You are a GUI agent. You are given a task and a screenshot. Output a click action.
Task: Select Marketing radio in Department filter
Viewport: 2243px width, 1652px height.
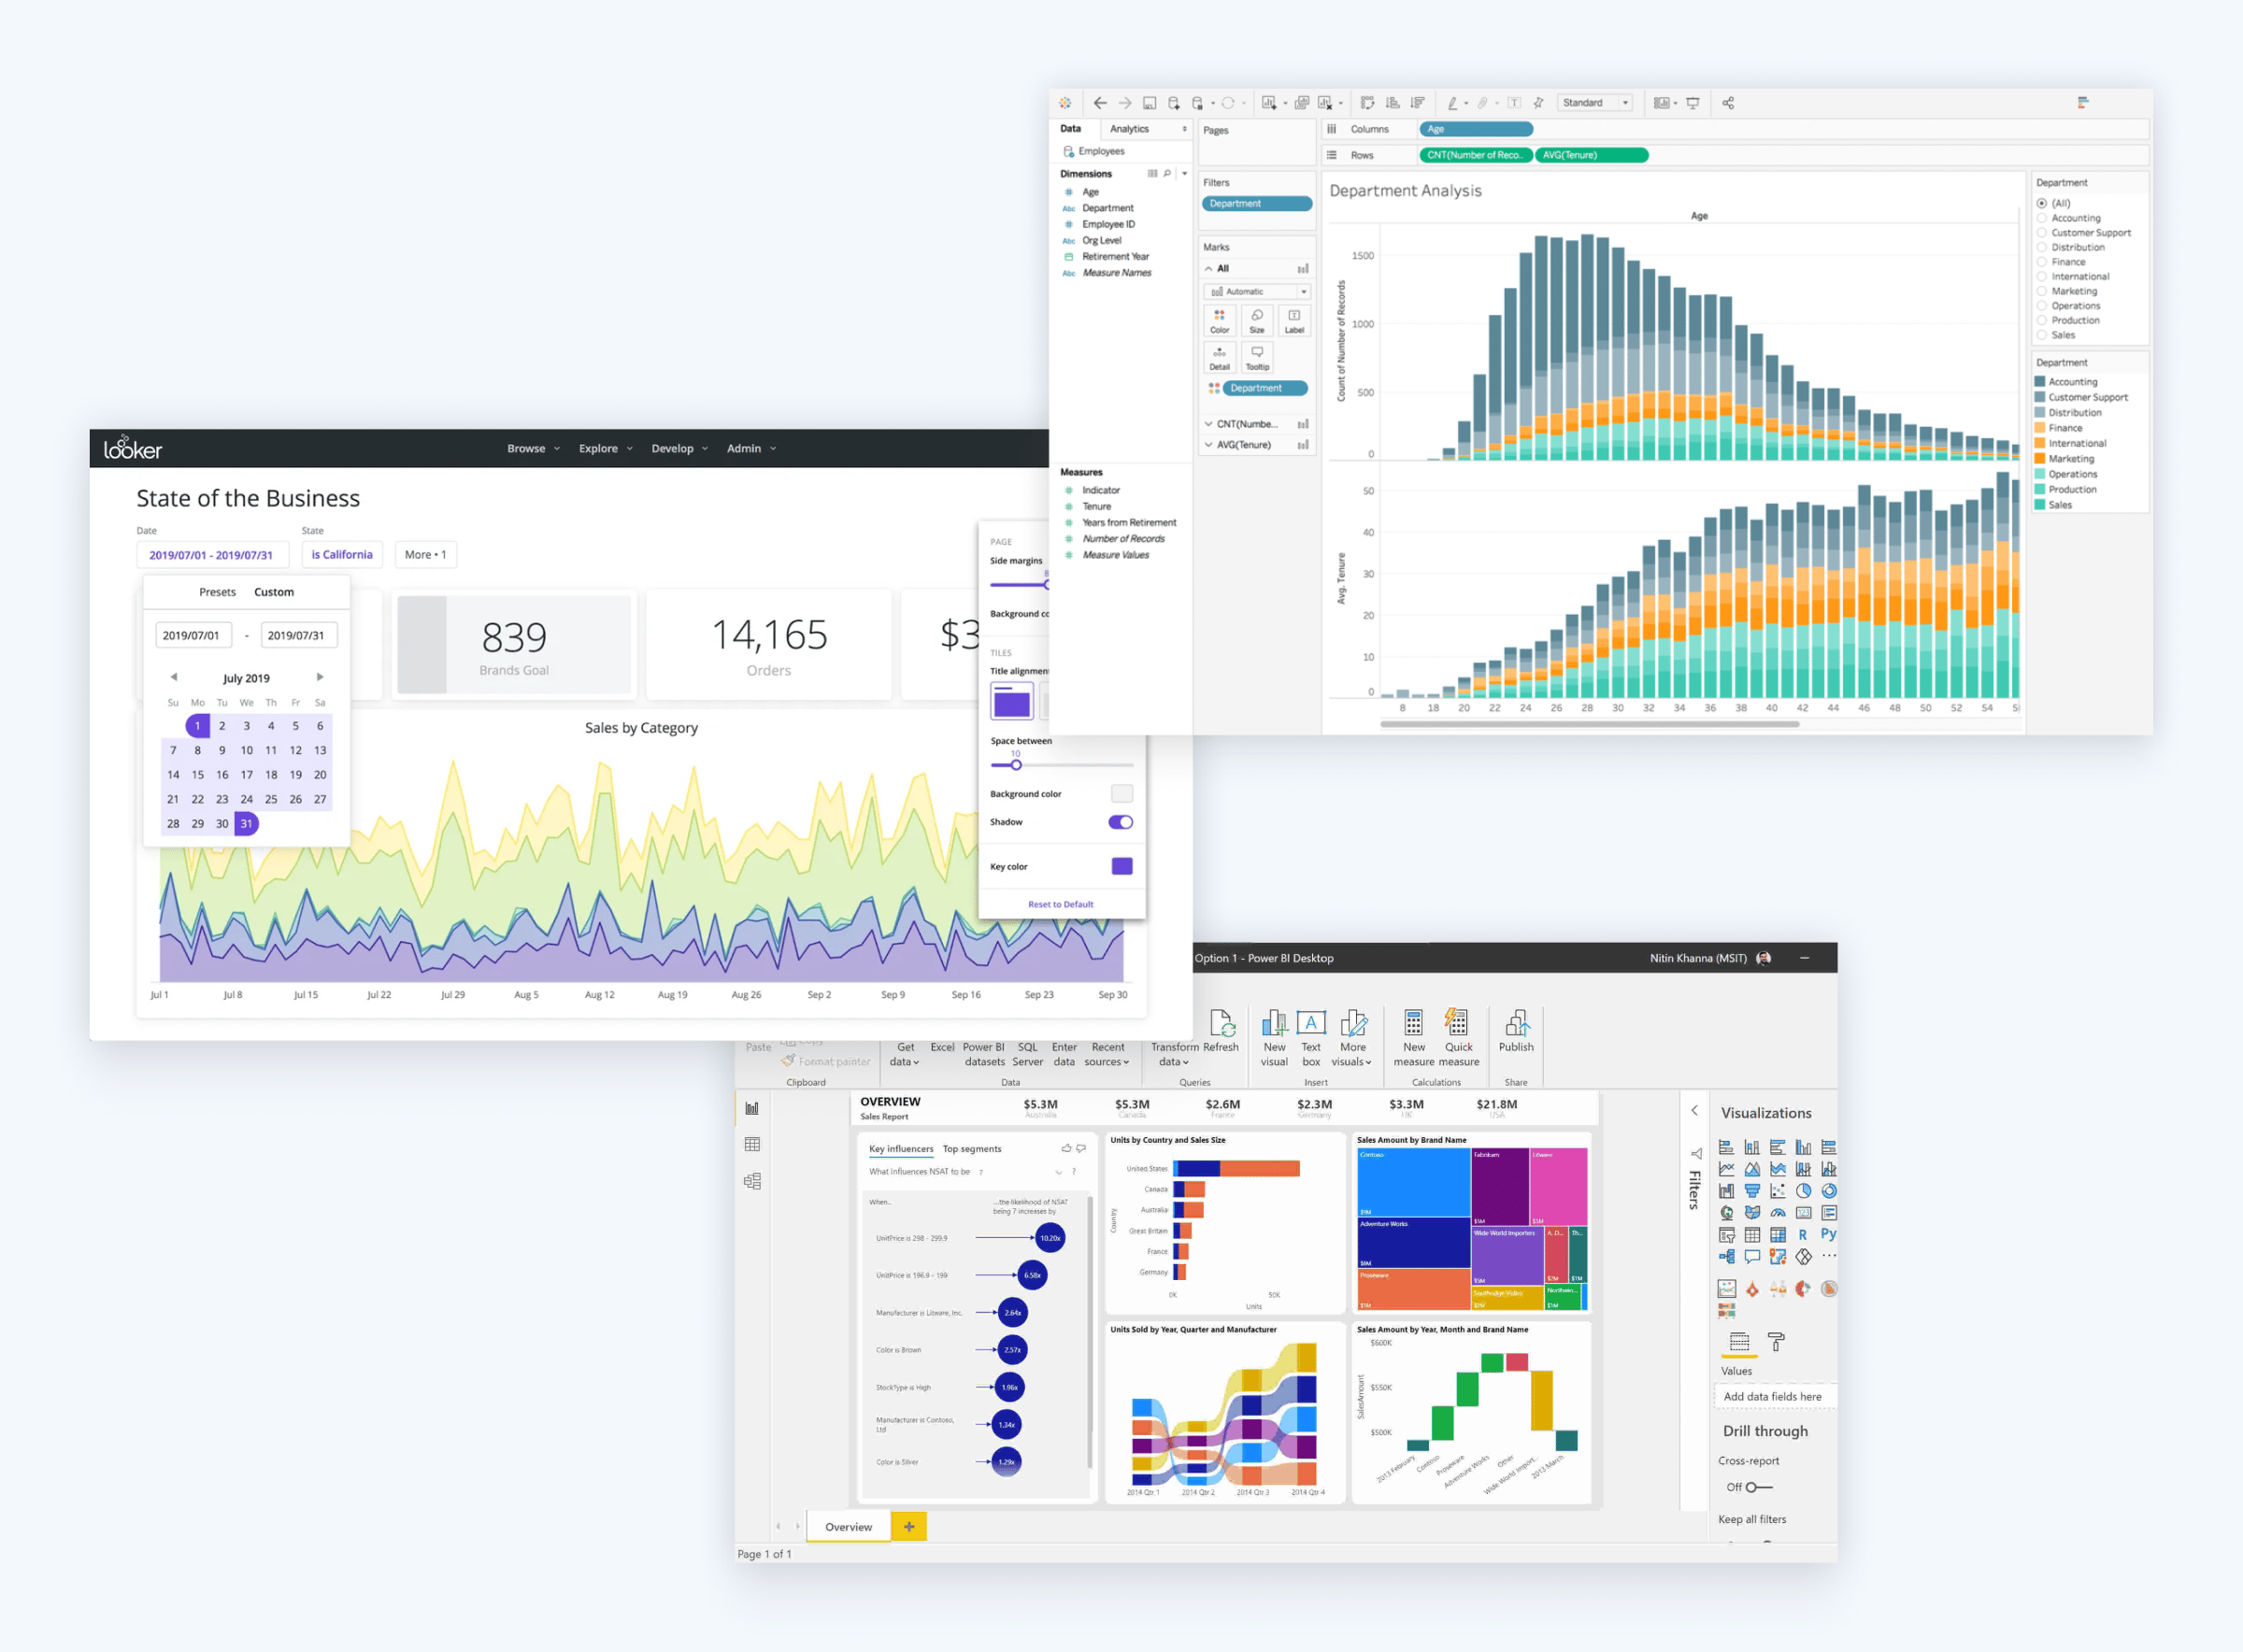tap(2042, 291)
